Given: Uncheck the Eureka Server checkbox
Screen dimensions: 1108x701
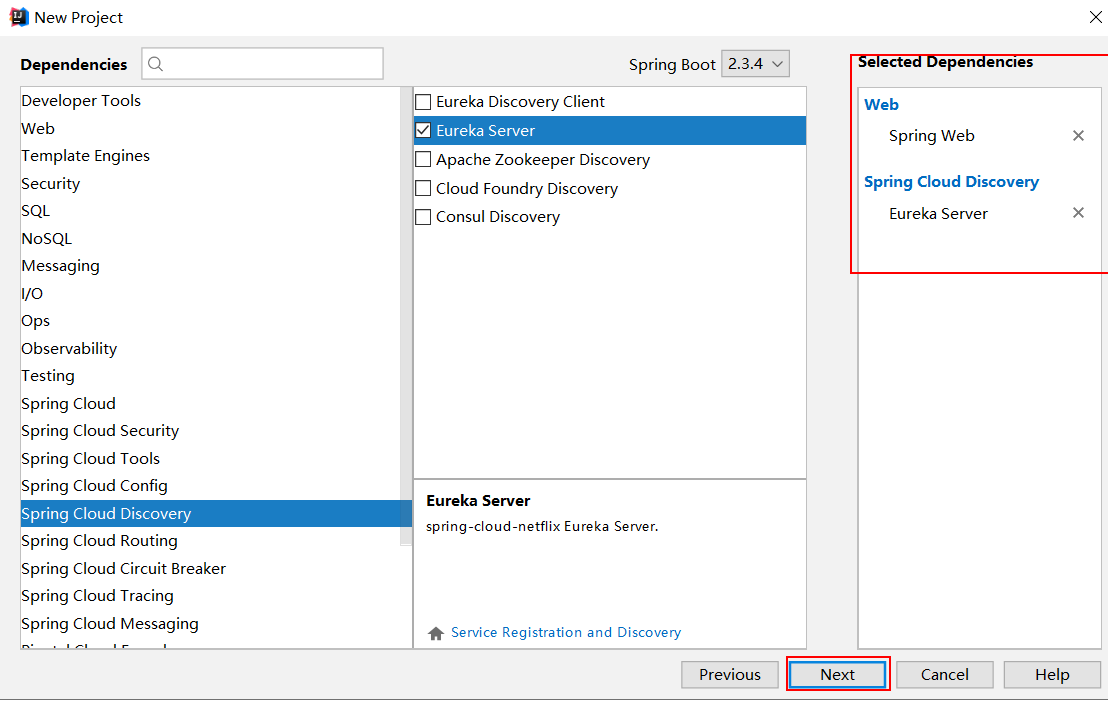Looking at the screenshot, I should (423, 131).
